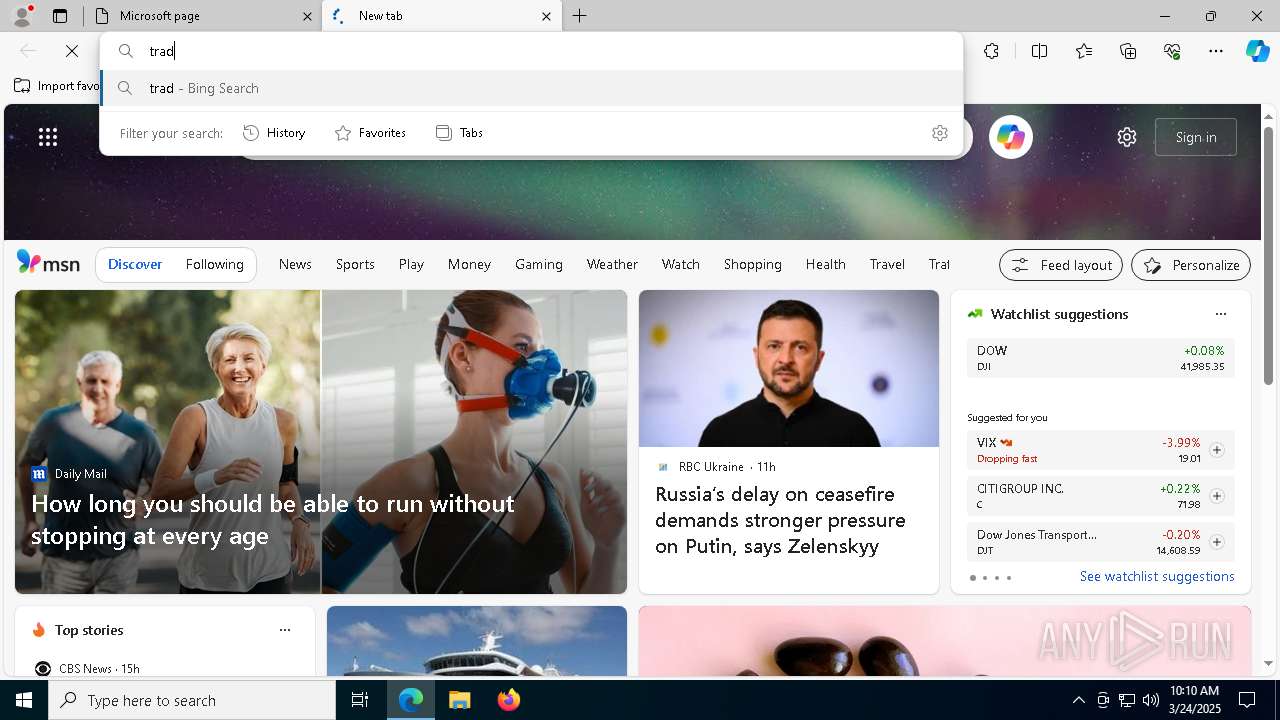This screenshot has width=1280, height=720.
Task: Click the taskbar search box
Action: pos(192,700)
